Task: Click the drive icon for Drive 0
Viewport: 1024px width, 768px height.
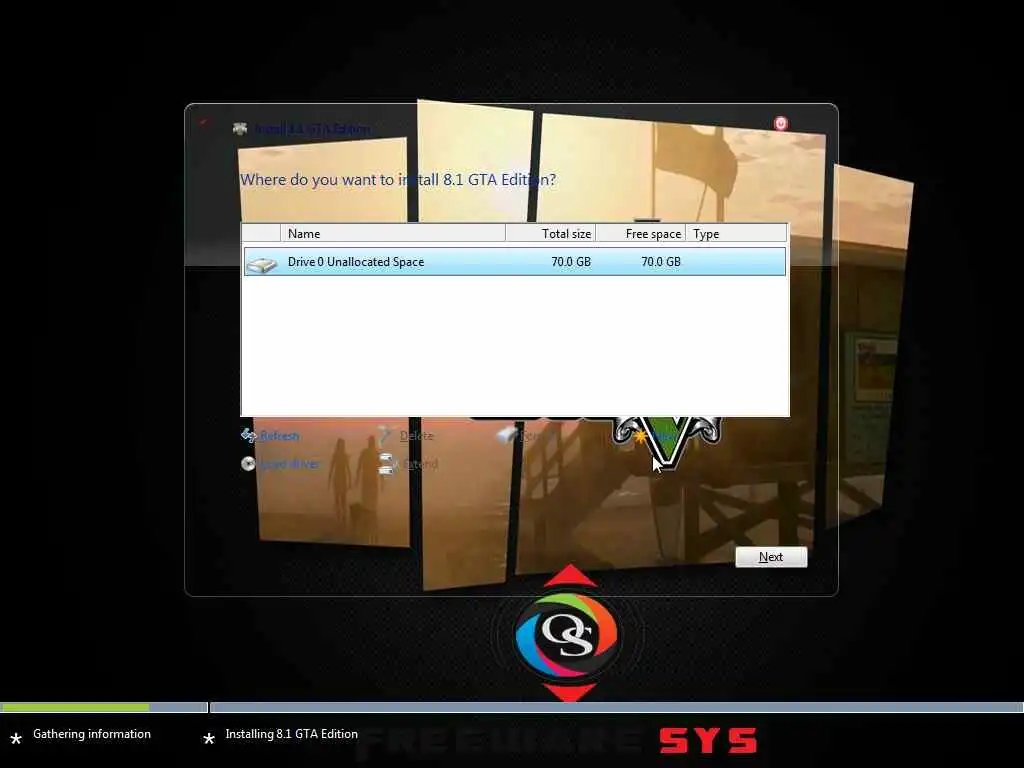Action: coord(263,263)
